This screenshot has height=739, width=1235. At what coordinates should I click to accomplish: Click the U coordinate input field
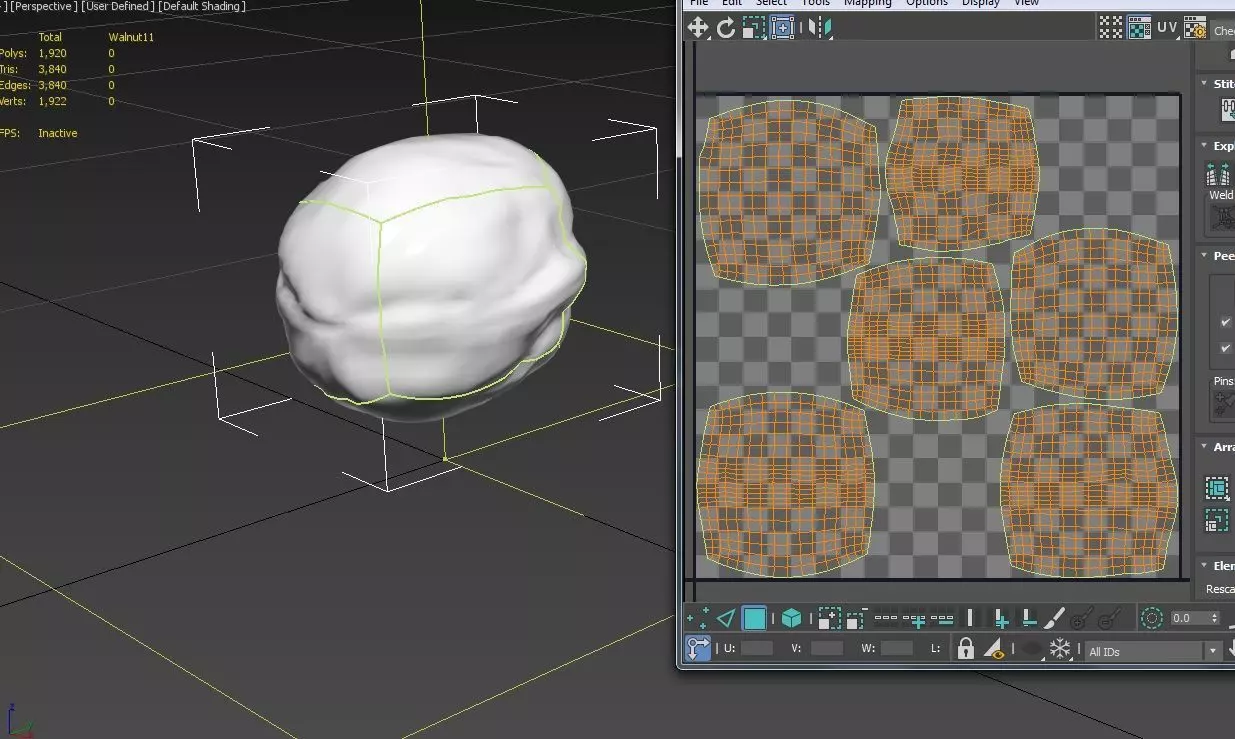pos(756,648)
